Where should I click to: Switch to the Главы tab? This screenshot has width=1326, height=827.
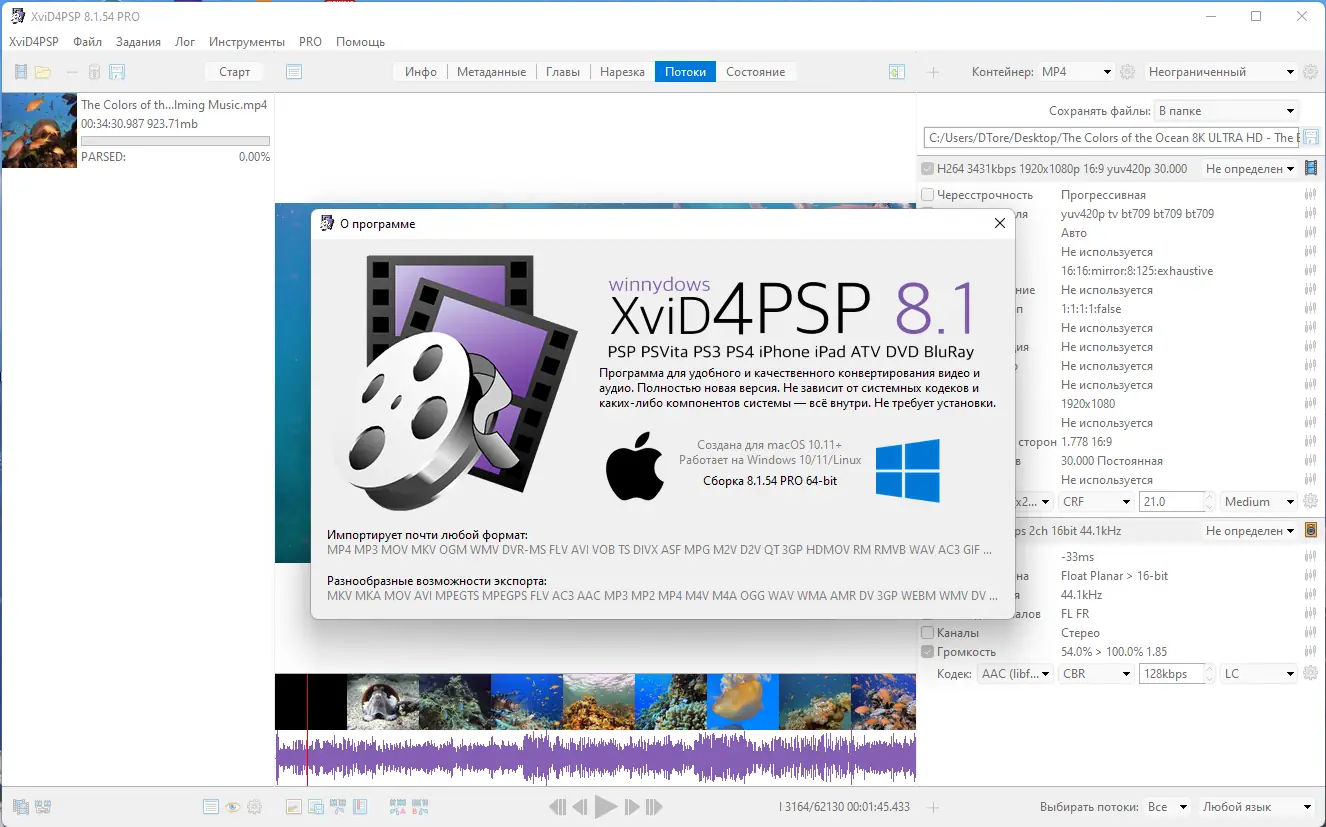click(563, 72)
